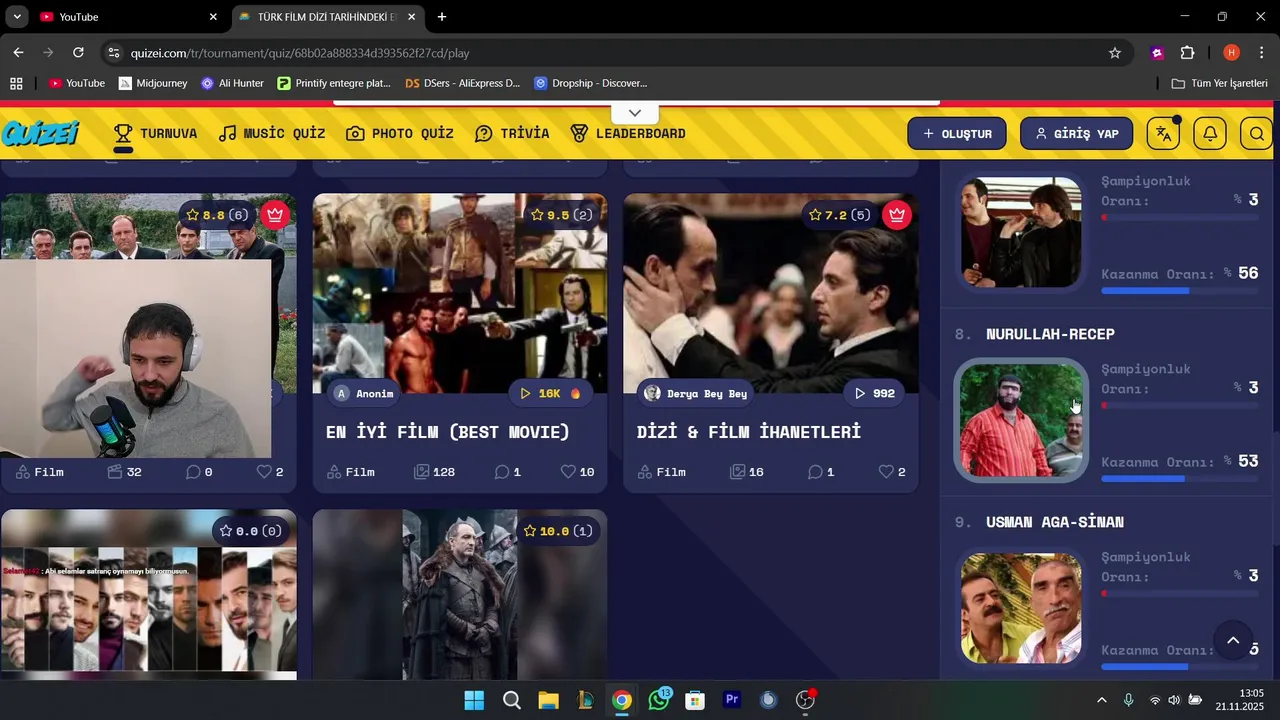The height and width of the screenshot is (720, 1280).
Task: Open the Chrome apps grid icon
Action: [x=16, y=83]
